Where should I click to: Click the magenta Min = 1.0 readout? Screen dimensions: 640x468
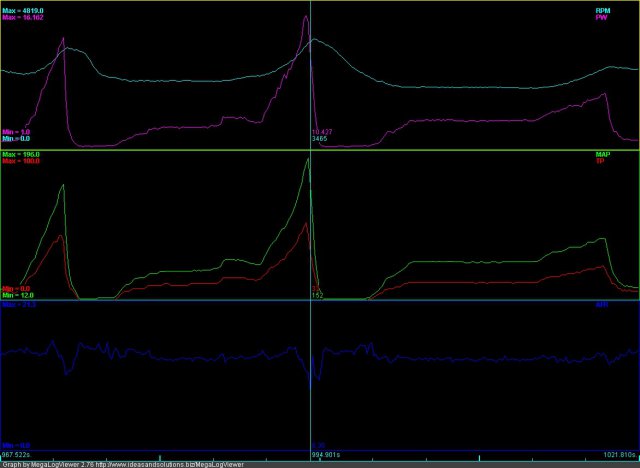[17, 131]
